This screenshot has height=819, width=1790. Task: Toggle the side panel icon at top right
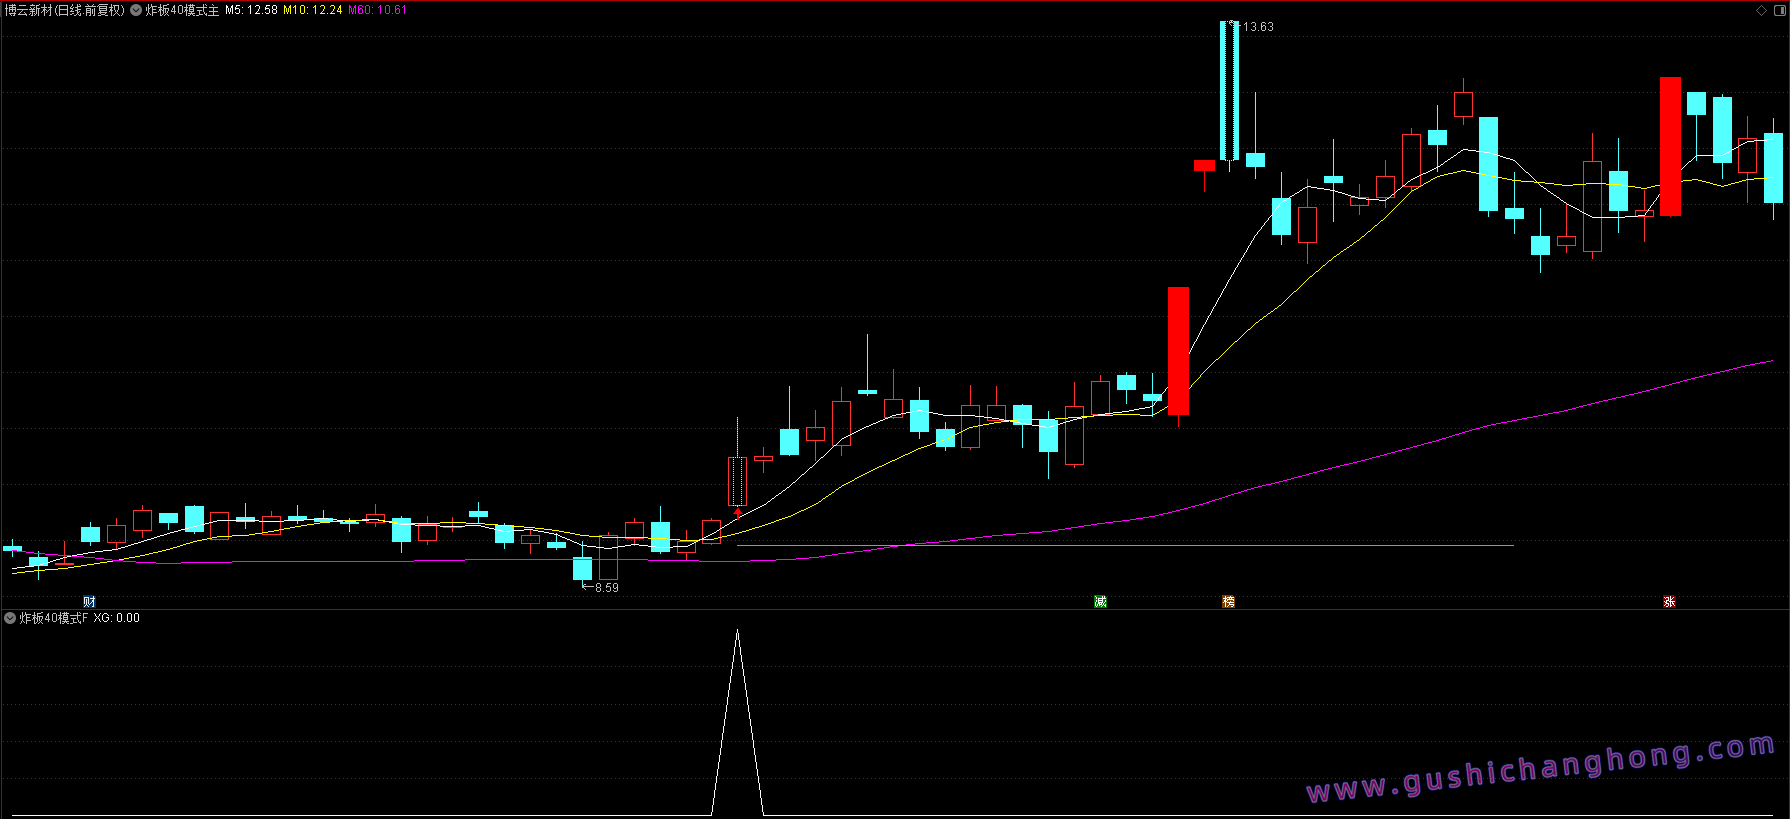(1778, 10)
